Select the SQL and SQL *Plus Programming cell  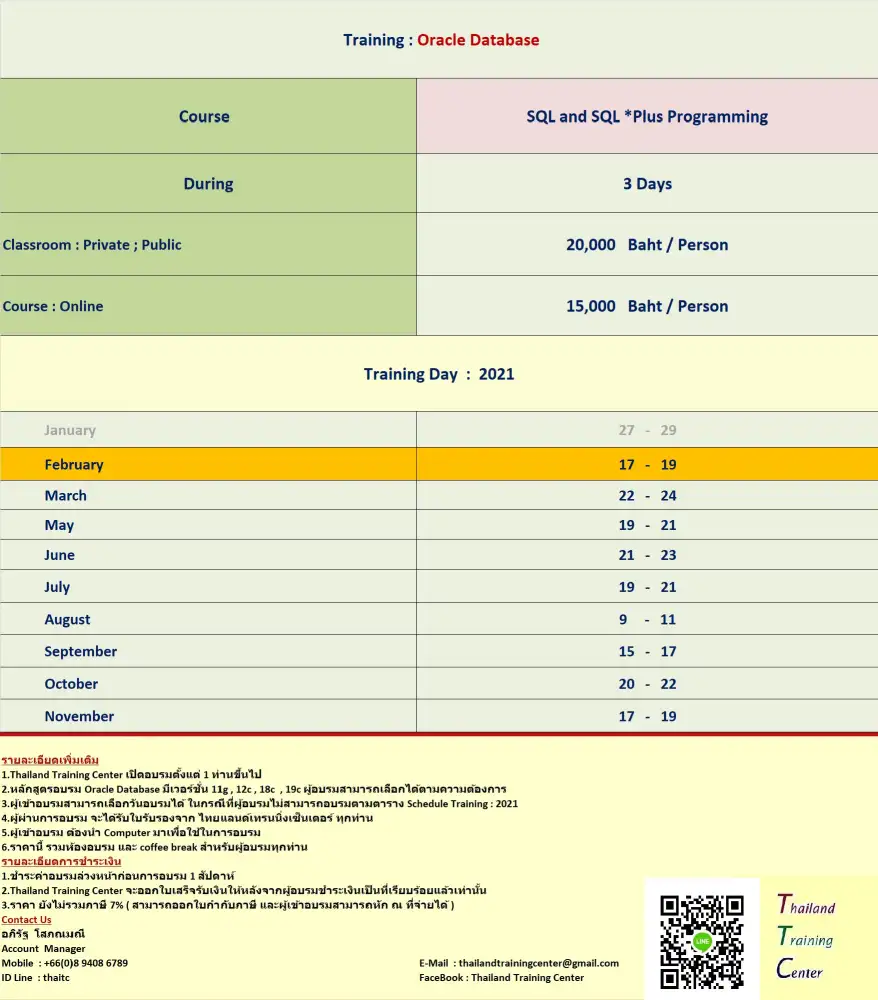coord(647,116)
